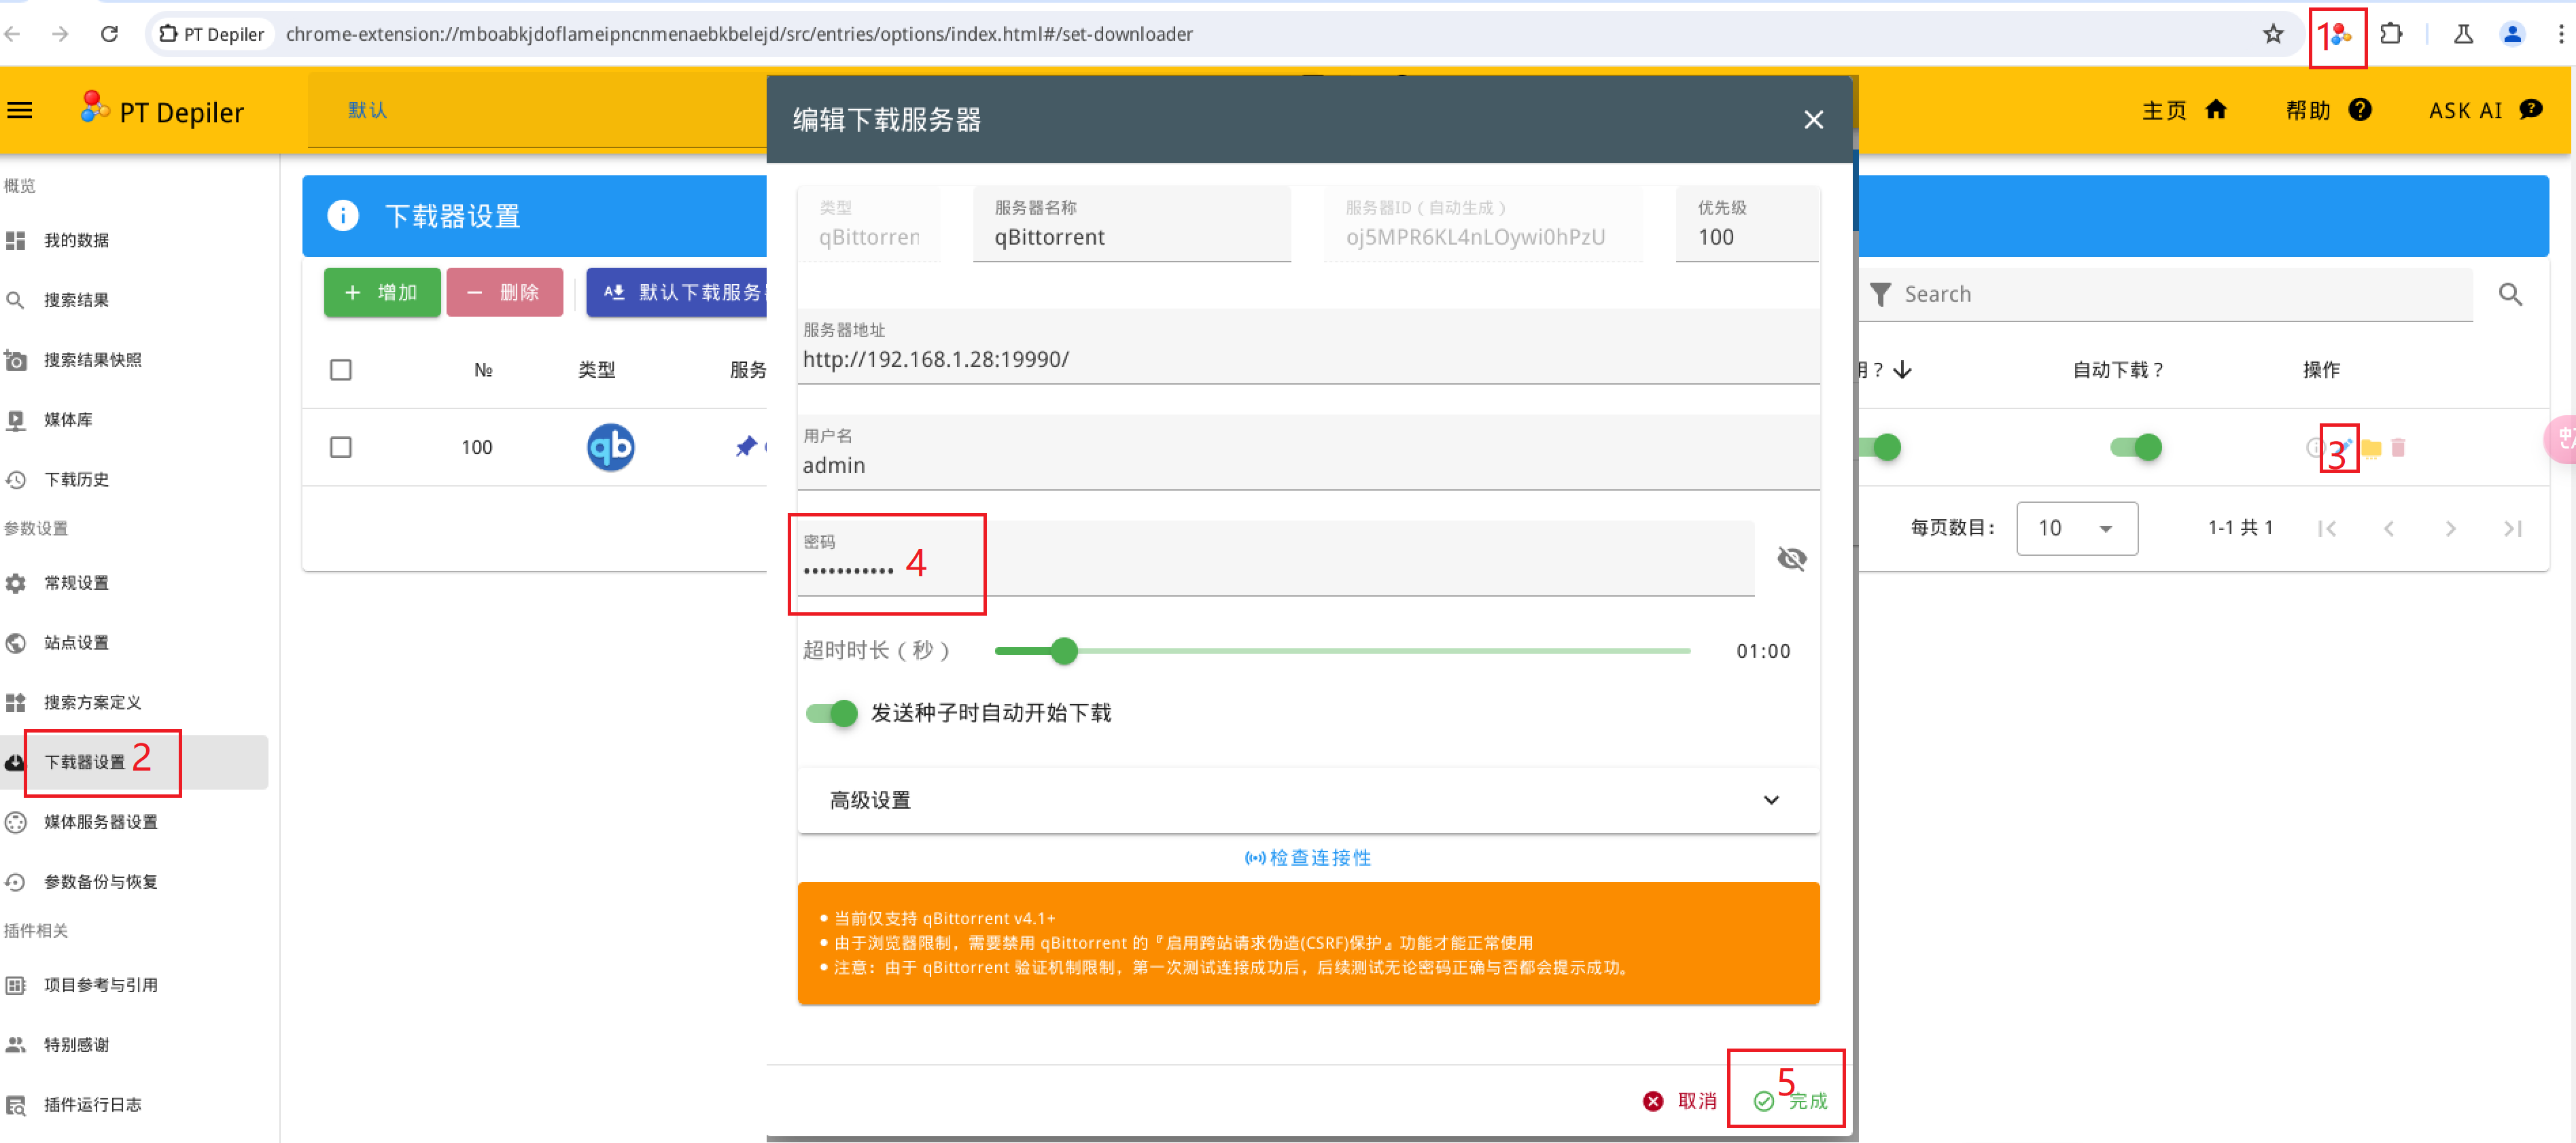Open the Chrome Labs flask icon
This screenshot has width=2576, height=1143.
tap(2463, 34)
